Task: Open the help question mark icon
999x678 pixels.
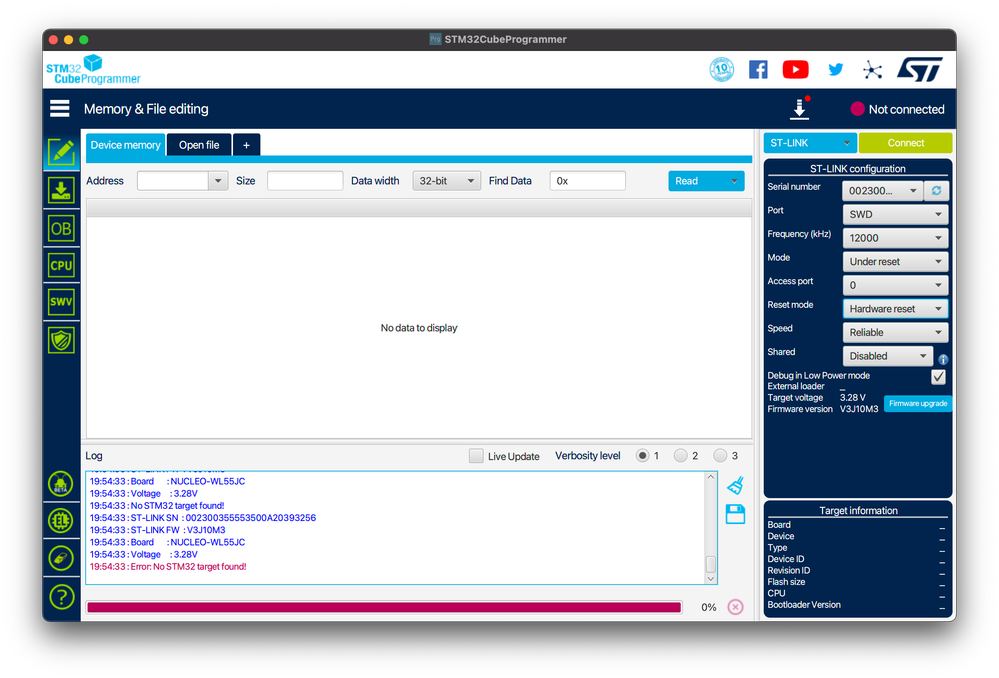Action: pyautogui.click(x=61, y=597)
